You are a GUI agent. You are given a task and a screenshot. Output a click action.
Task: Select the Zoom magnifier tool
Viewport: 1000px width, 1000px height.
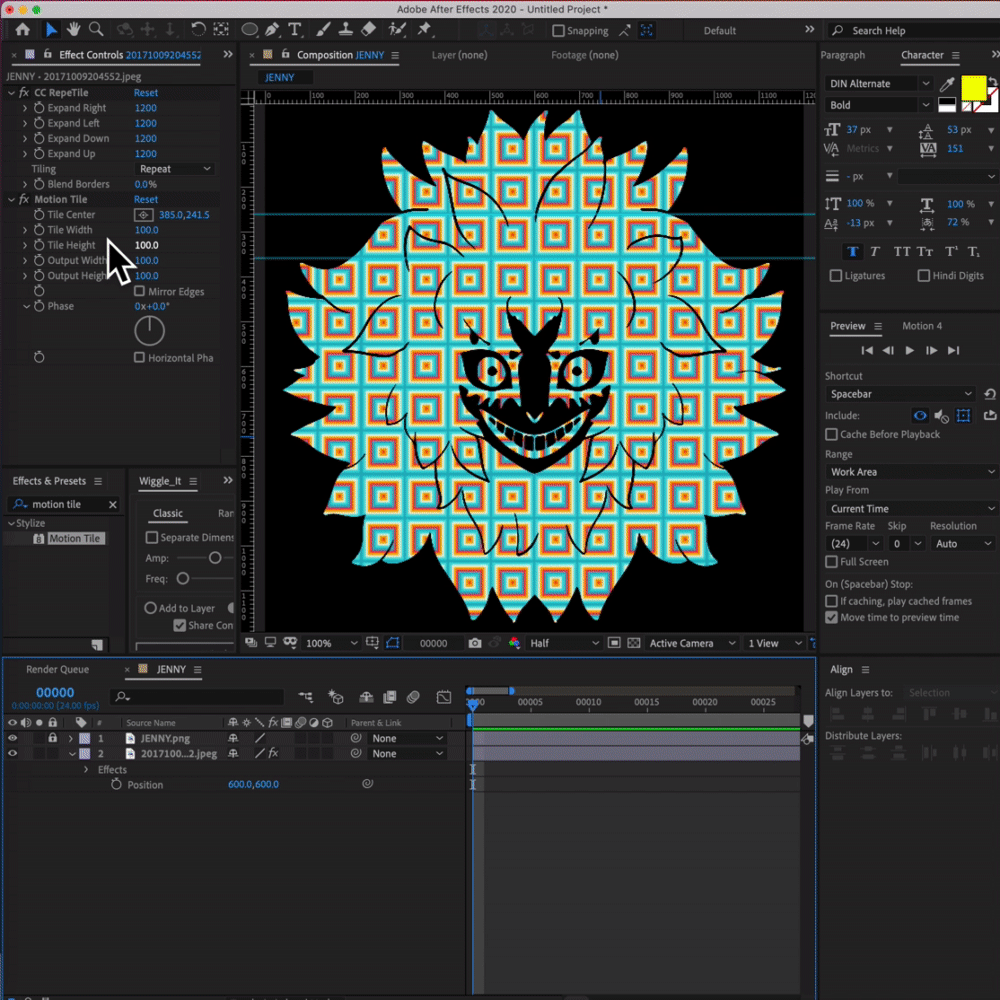point(96,30)
